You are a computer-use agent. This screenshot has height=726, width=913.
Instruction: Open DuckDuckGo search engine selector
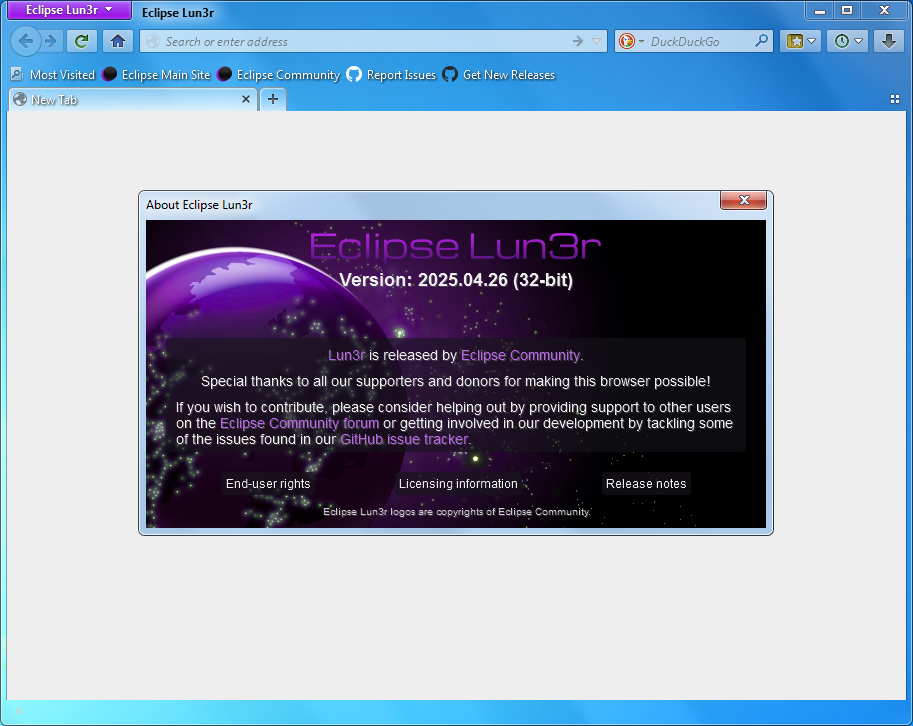pos(631,41)
